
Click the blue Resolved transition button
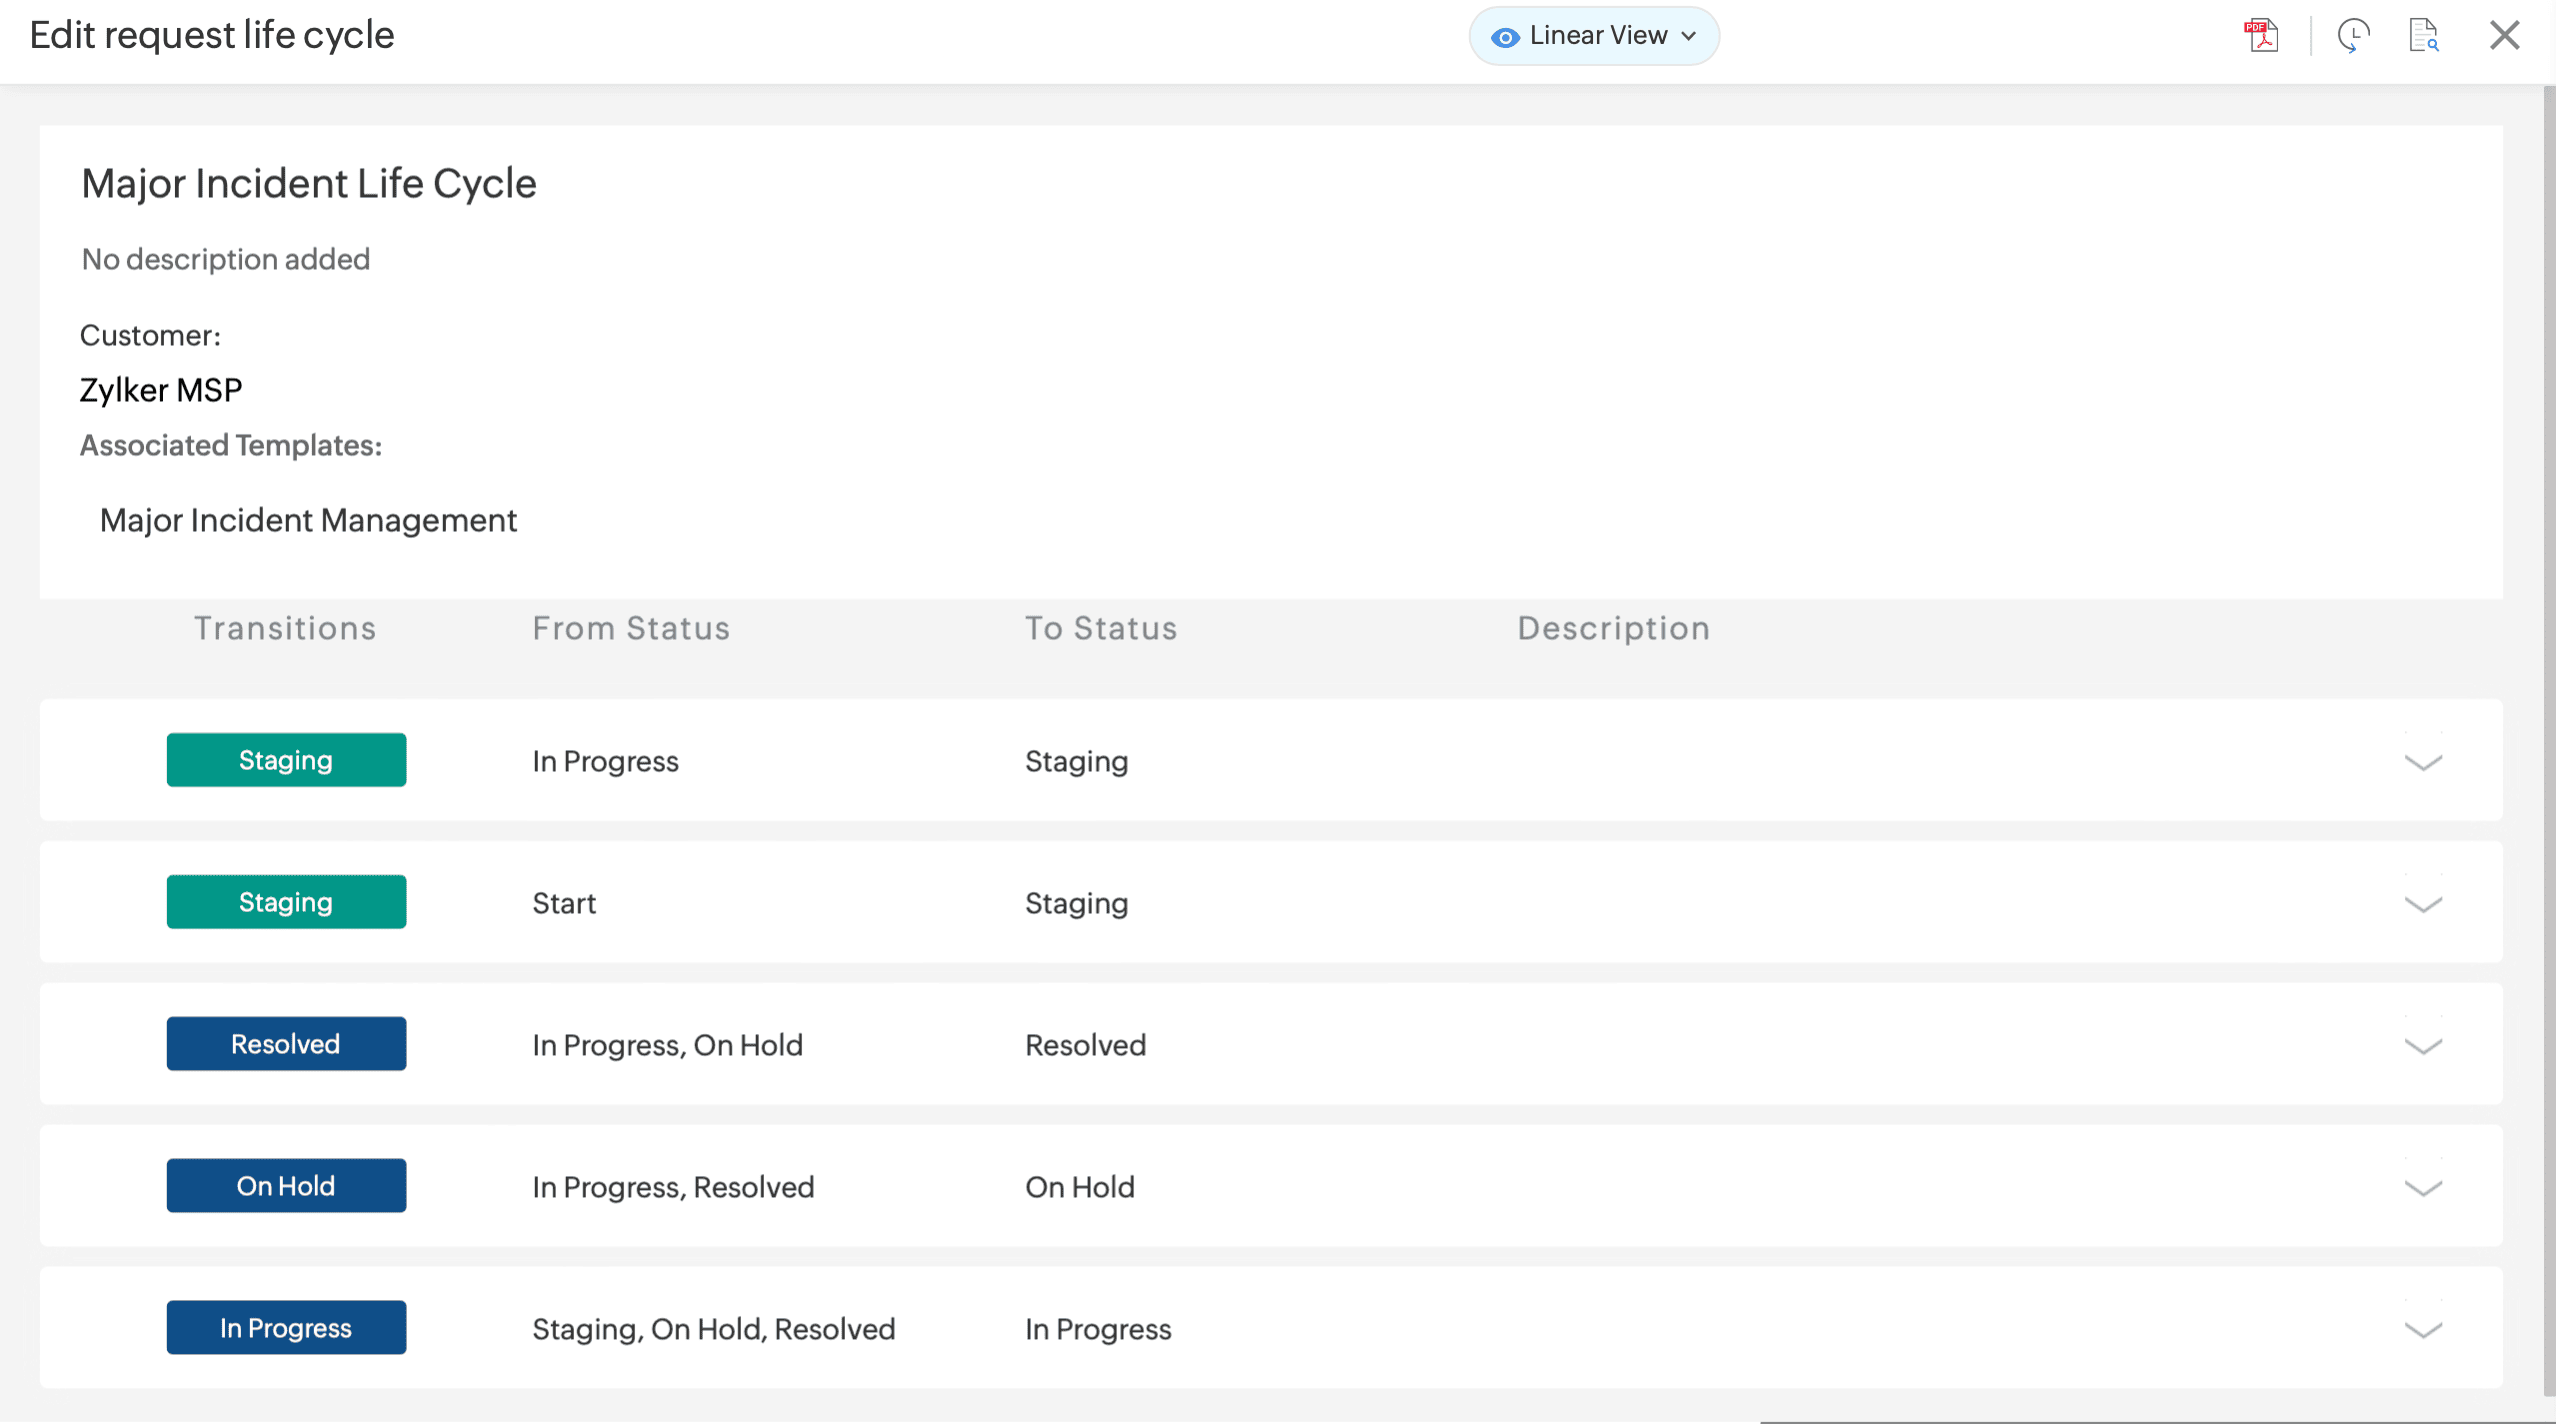[x=286, y=1044]
